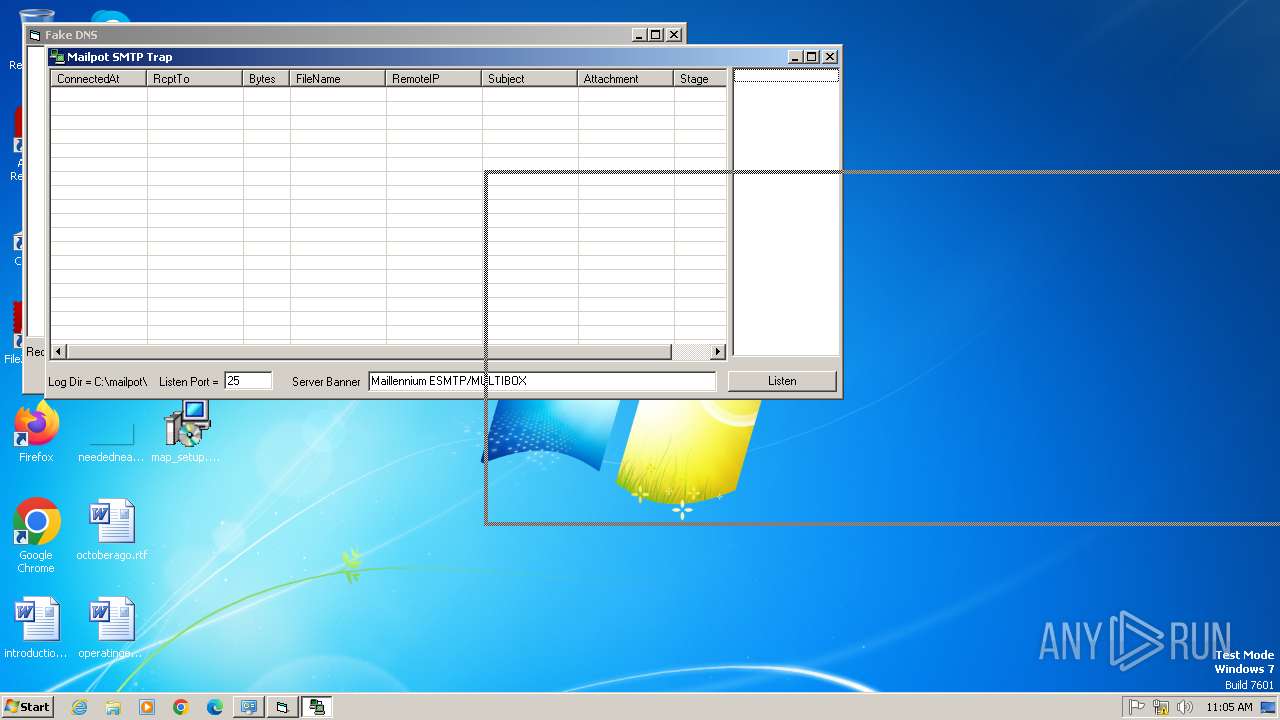Click the Show Desktop button

(x=1270, y=707)
